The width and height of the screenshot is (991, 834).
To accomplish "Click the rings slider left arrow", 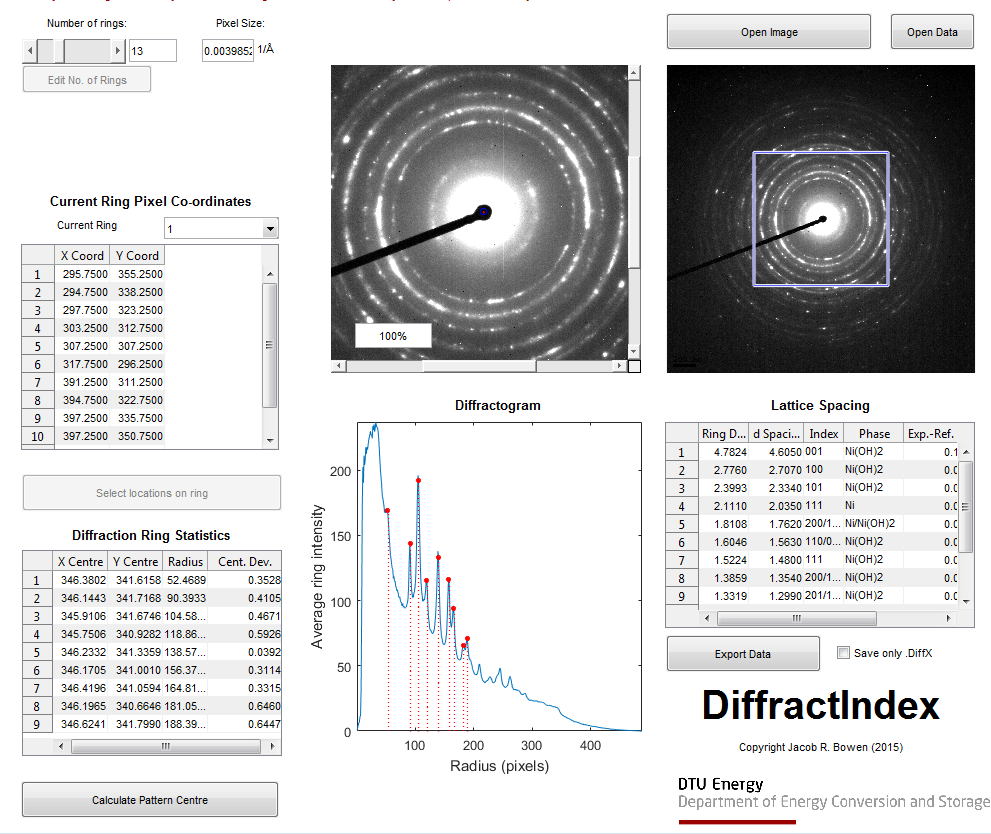I will (30, 51).
